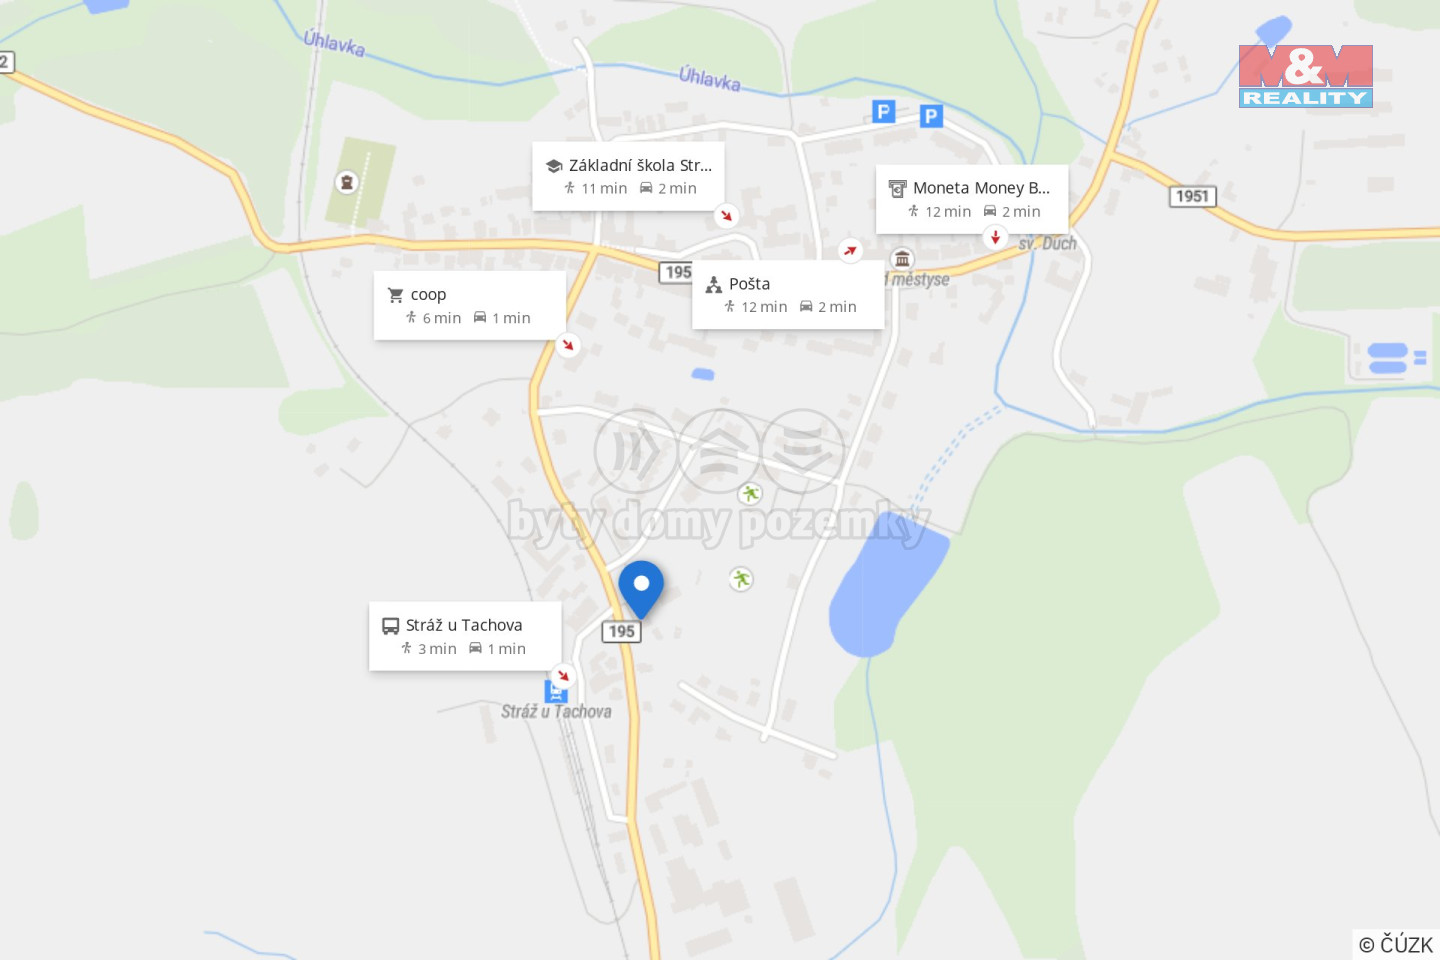The image size is (1440, 960).
Task: Click the monument icon by the green park
Action: pos(347,182)
